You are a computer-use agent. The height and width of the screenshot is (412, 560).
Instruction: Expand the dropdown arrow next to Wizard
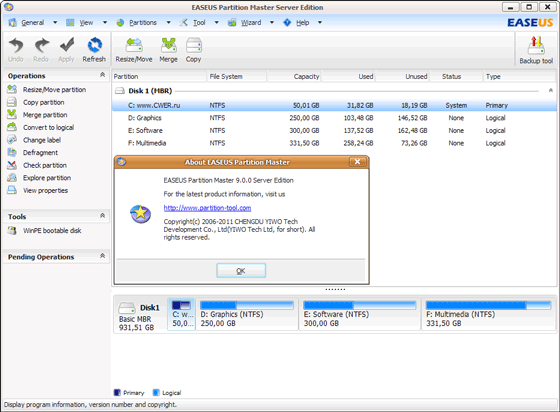(272, 22)
